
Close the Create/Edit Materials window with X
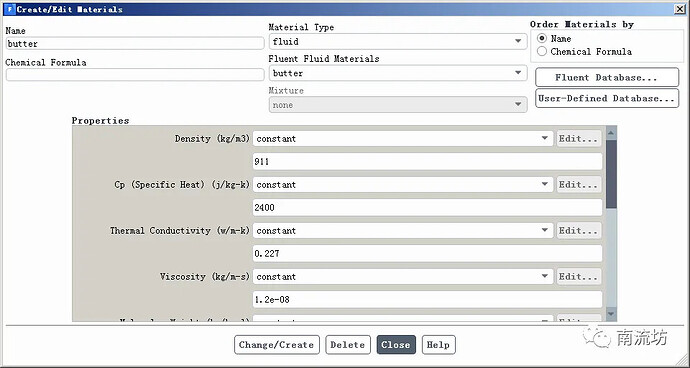680,9
